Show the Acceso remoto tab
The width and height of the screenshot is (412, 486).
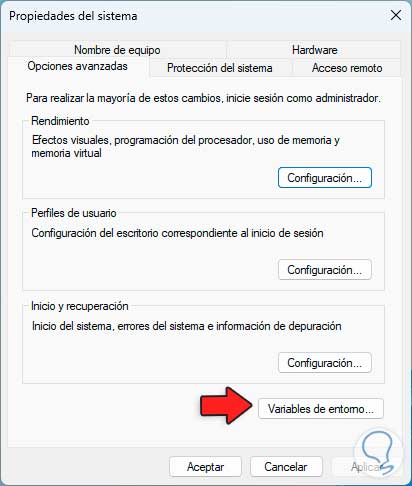347,68
